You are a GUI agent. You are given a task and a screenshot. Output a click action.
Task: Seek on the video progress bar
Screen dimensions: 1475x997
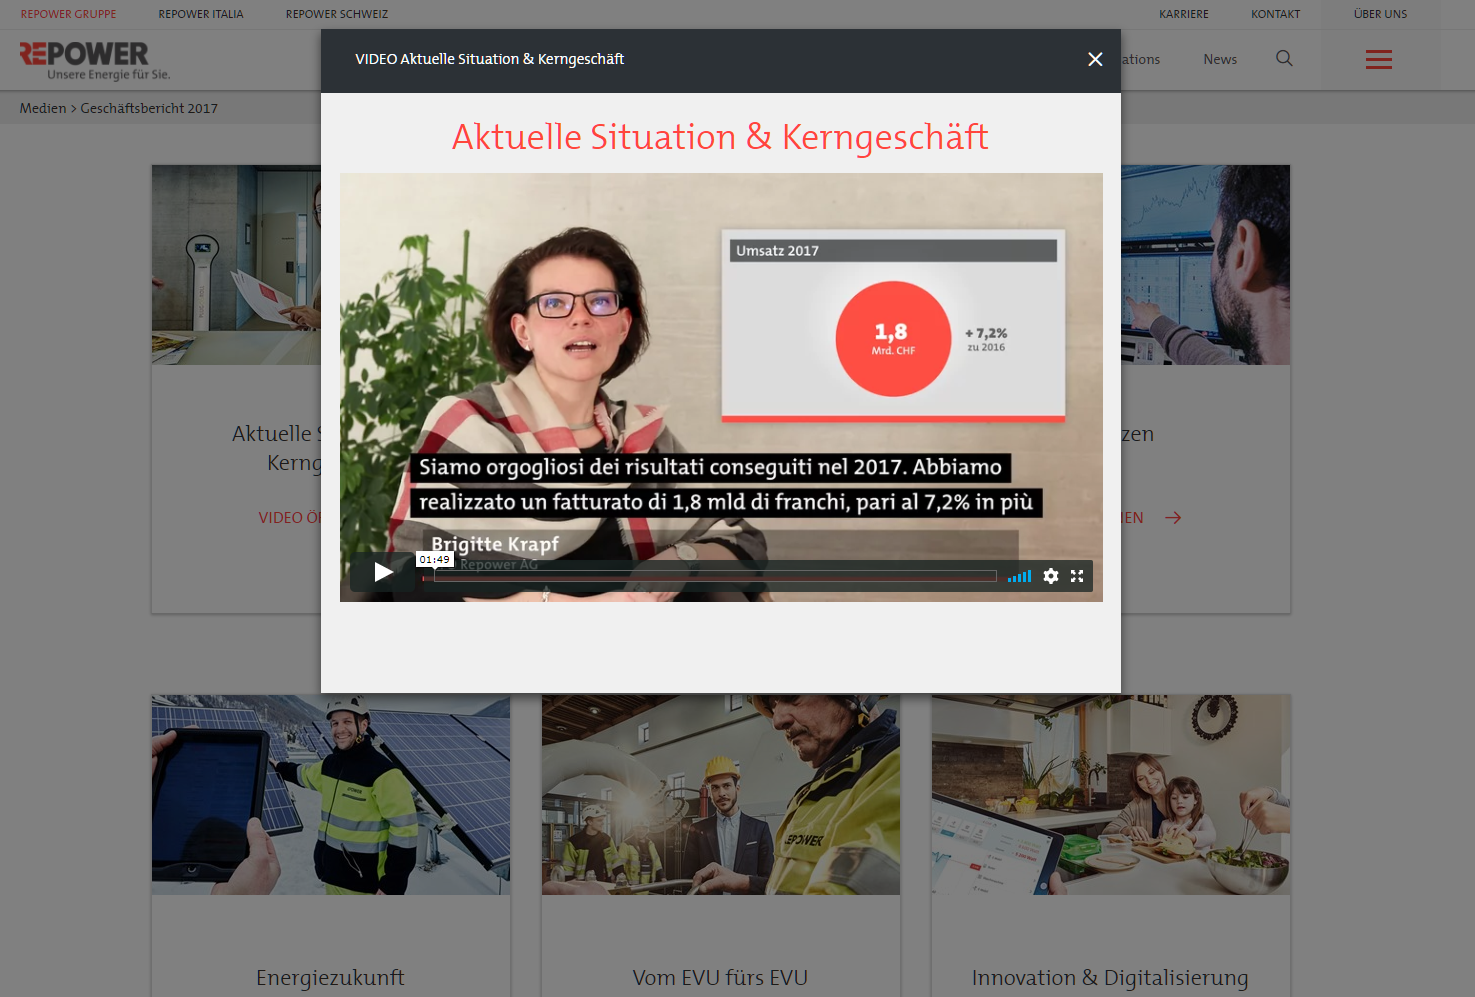[x=716, y=576]
